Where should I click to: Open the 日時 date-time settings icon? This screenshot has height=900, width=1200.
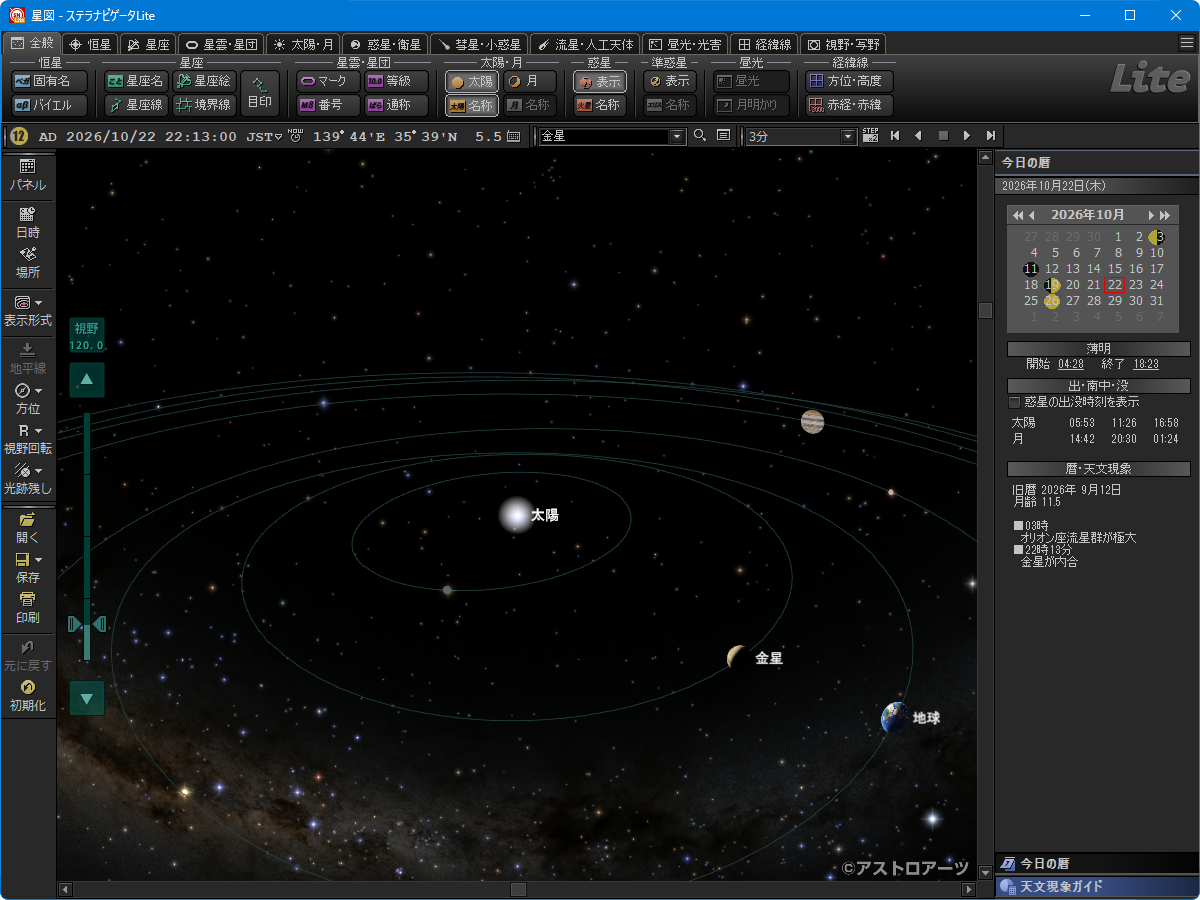point(28,222)
